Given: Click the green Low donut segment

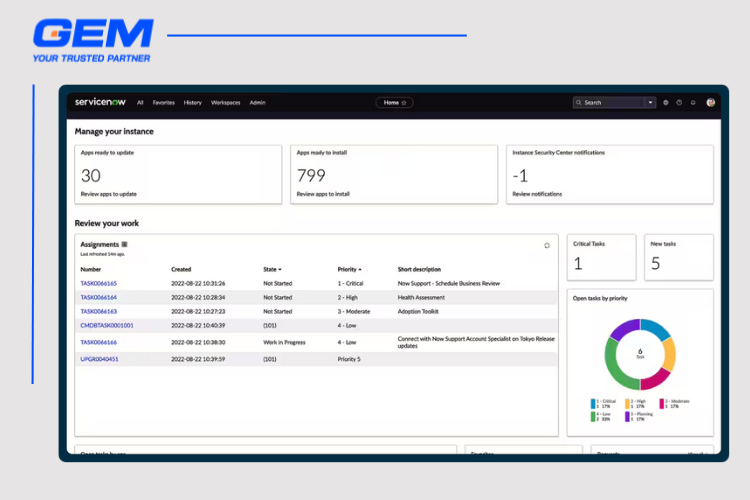Looking at the screenshot, I should 617,368.
